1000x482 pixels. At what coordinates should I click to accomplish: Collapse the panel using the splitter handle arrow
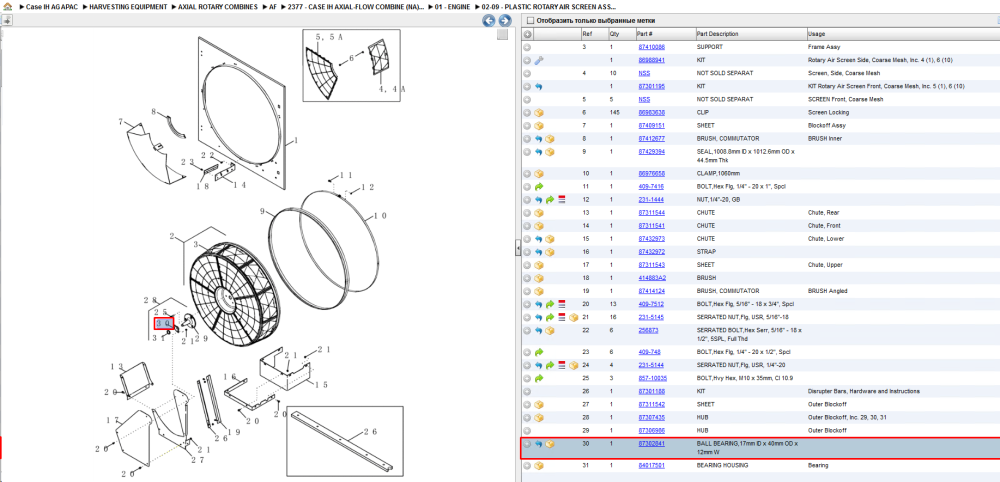[518, 249]
